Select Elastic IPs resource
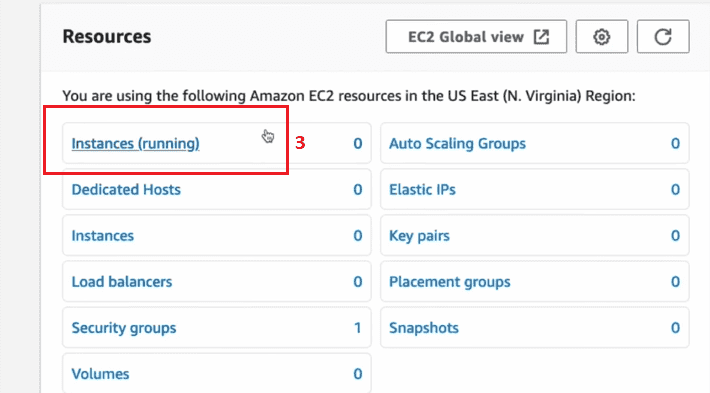 pyautogui.click(x=422, y=190)
